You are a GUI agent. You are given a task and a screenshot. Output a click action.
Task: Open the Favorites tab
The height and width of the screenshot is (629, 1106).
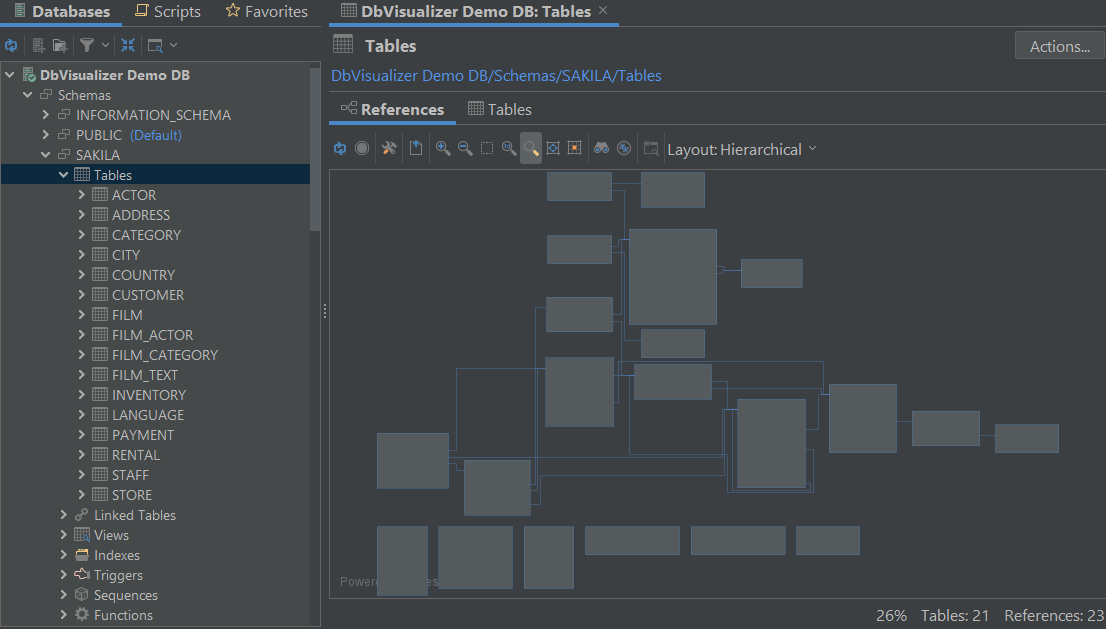(x=267, y=11)
